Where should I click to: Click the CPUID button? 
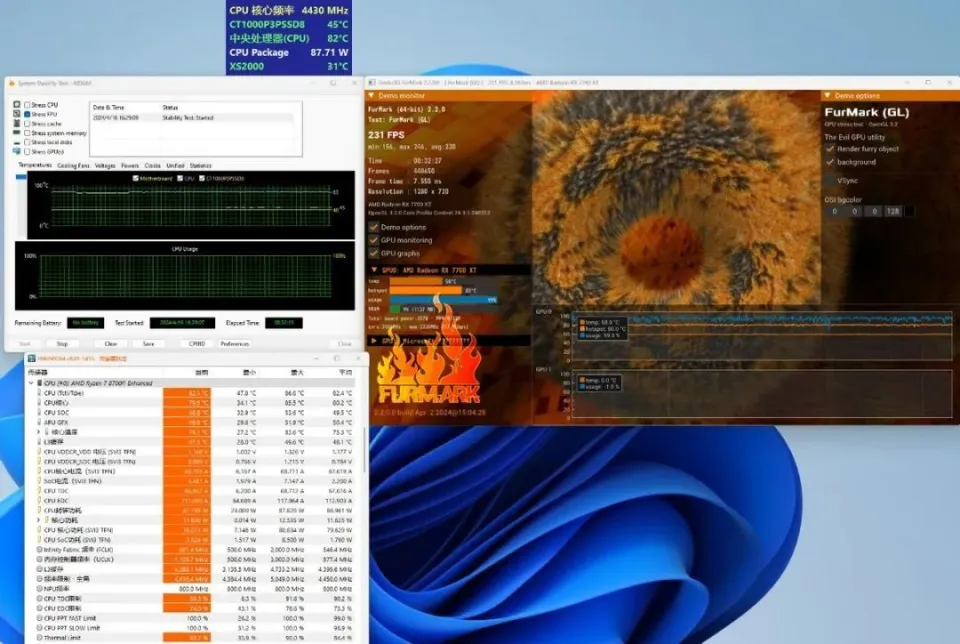197,344
